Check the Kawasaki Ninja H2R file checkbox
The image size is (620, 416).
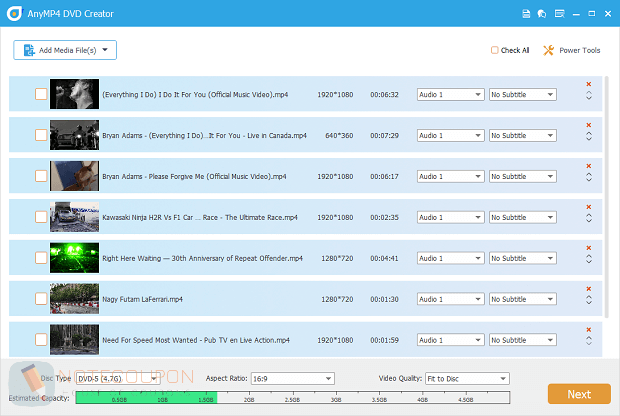pyautogui.click(x=41, y=217)
